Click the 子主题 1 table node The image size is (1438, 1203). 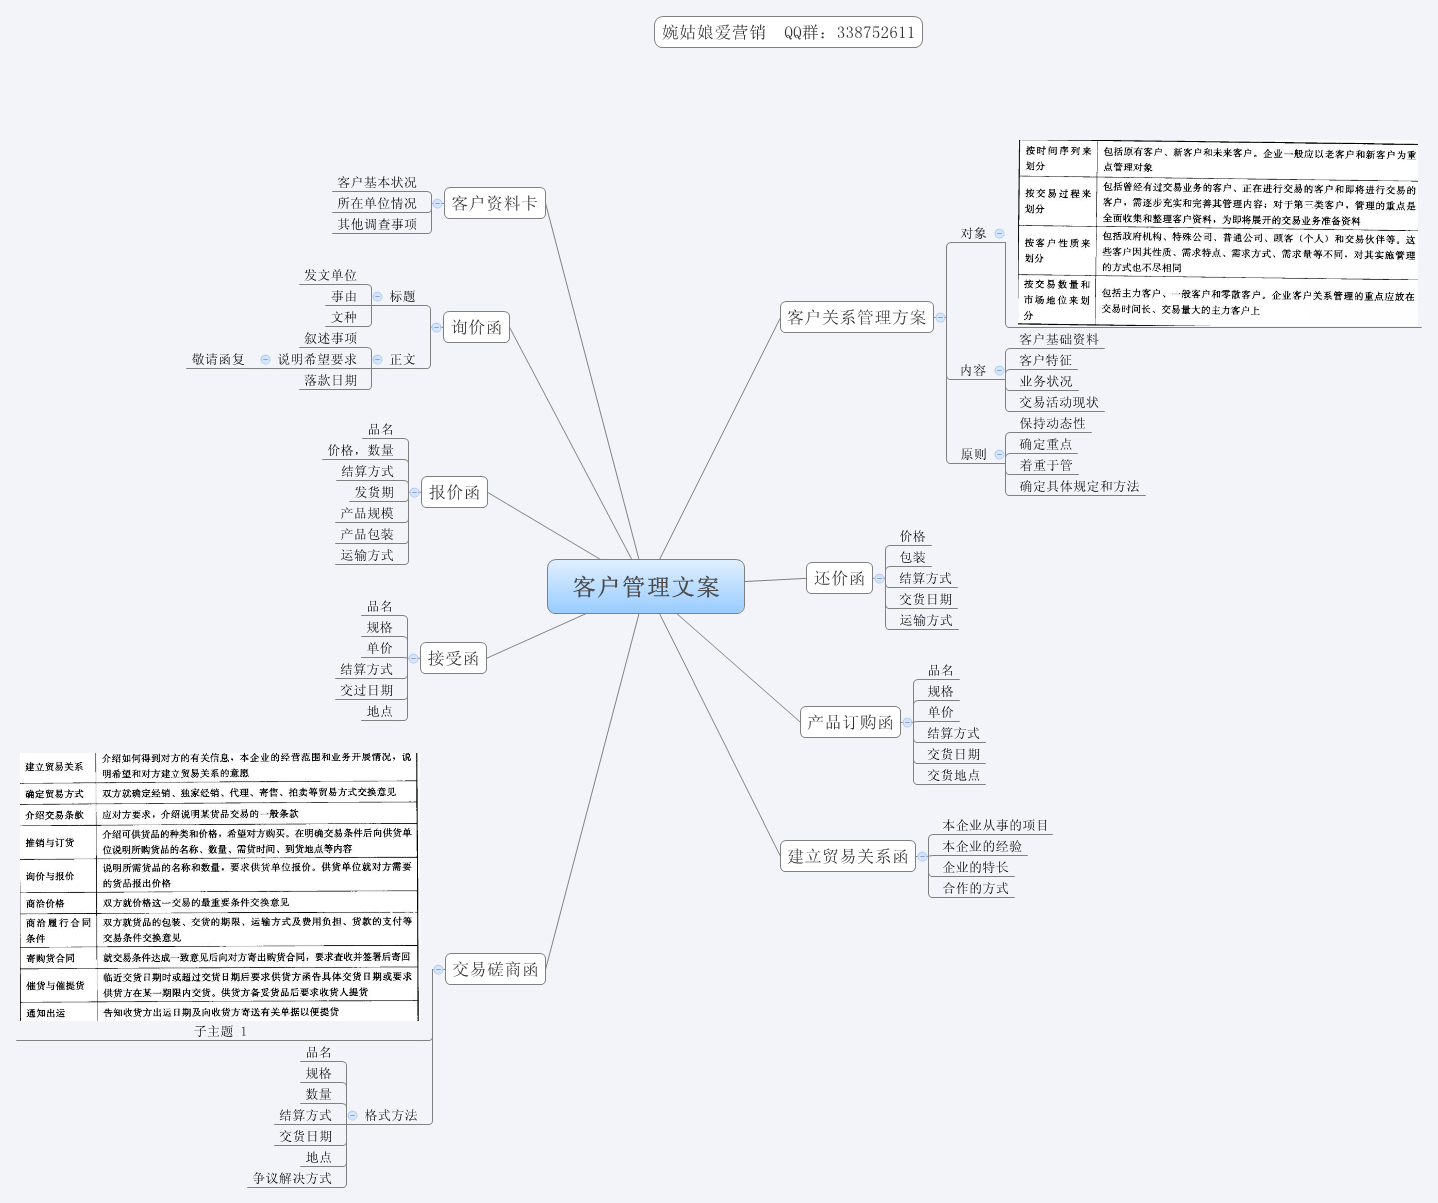(220, 1031)
